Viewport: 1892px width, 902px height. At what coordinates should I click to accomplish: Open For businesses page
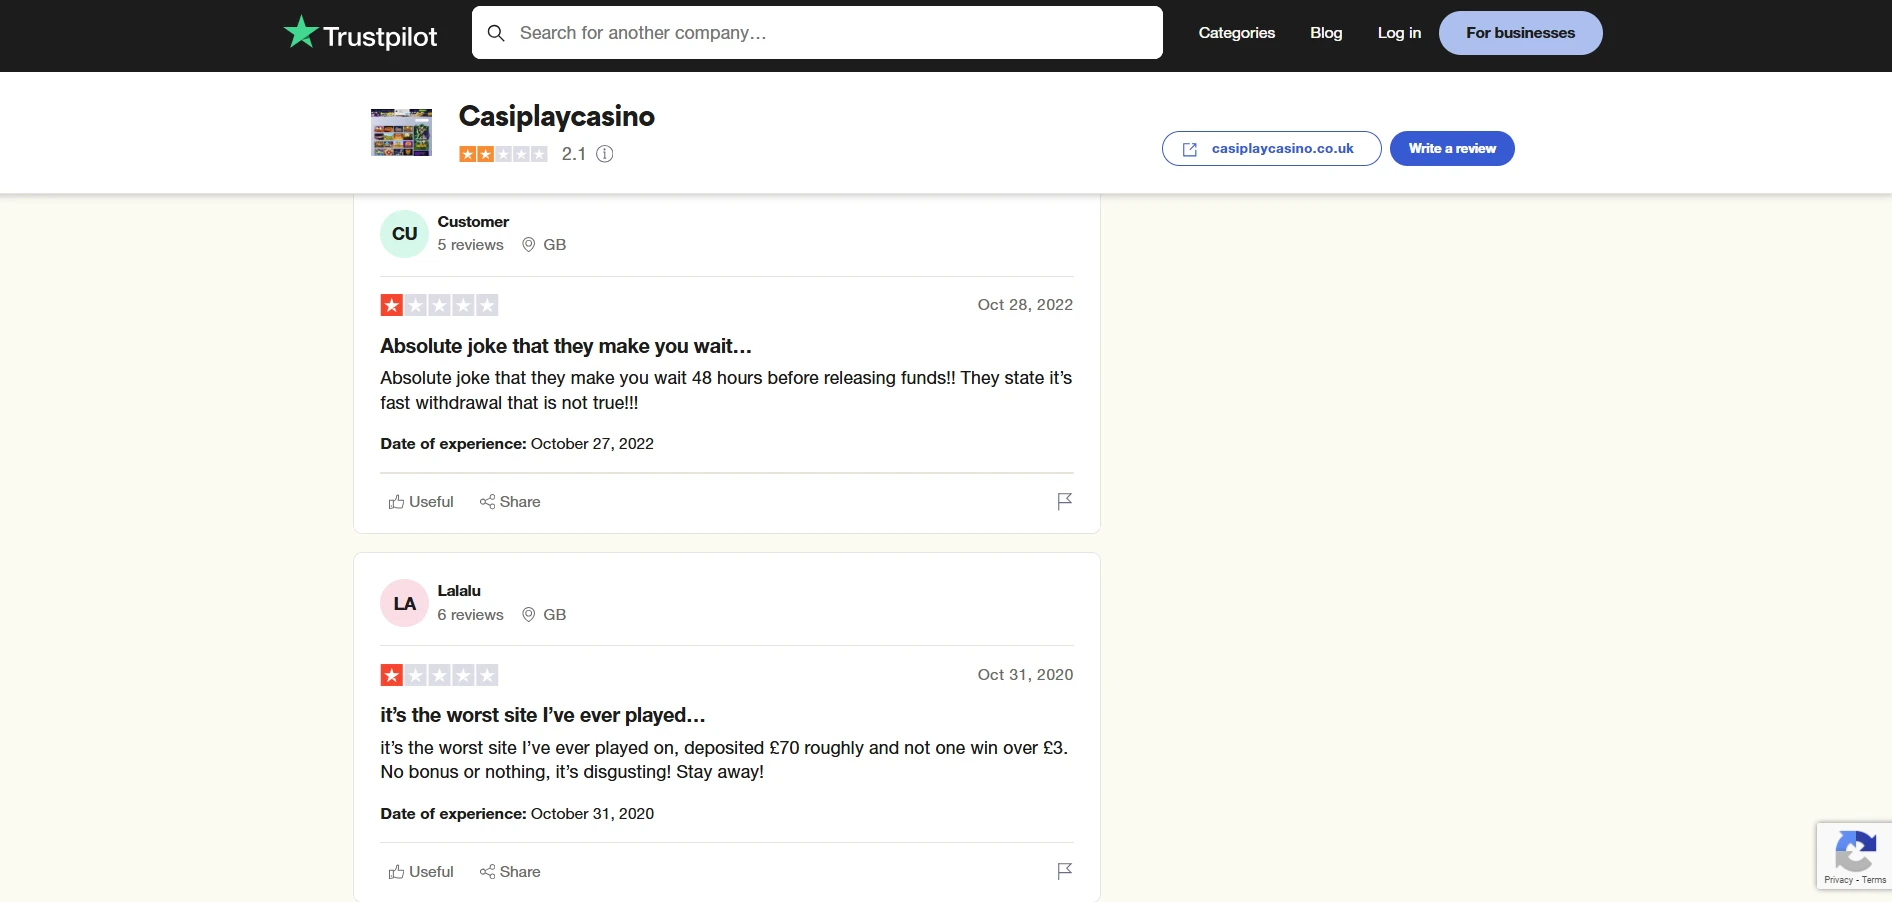tap(1520, 33)
